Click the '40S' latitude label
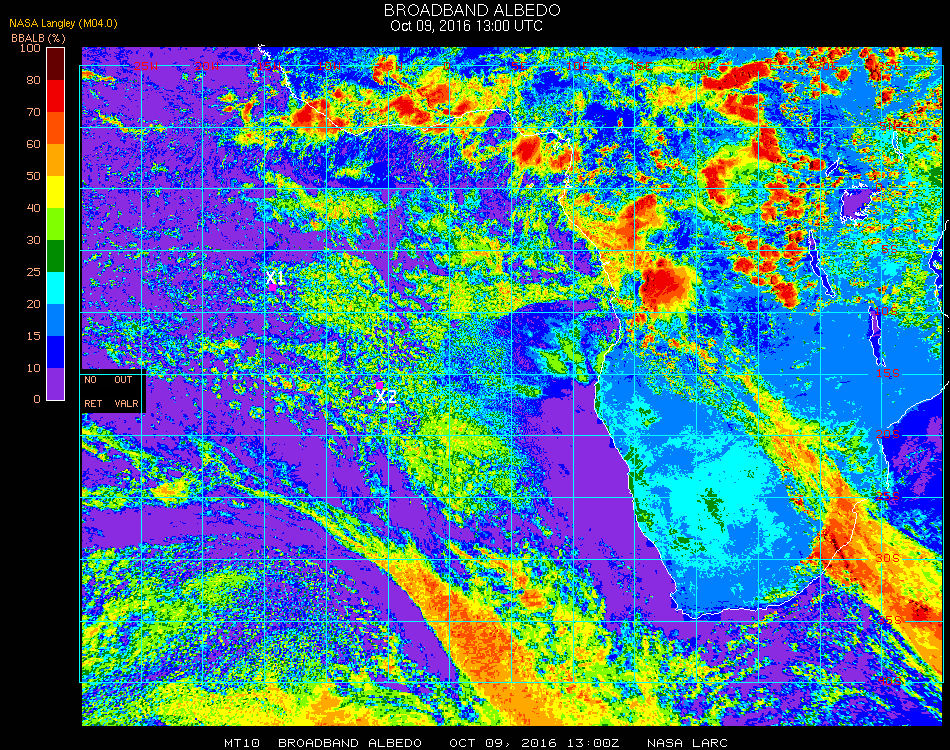Screen dimensions: 950x750 pos(889,682)
